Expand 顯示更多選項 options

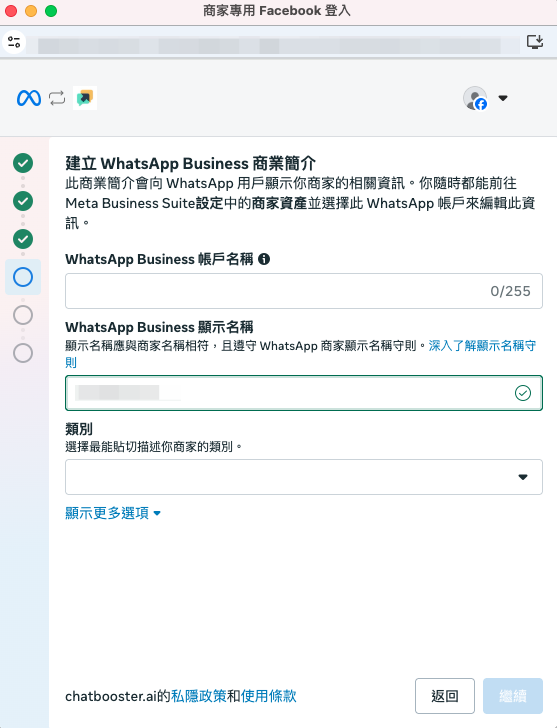click(x=113, y=513)
